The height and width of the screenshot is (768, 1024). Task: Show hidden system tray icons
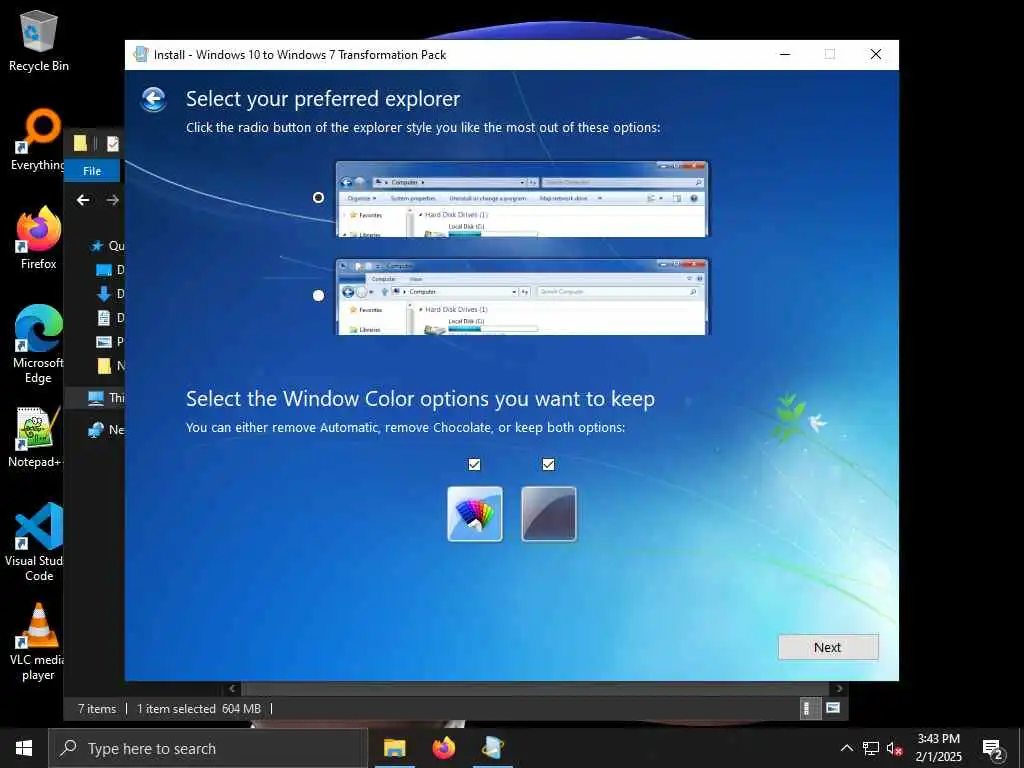(x=846, y=748)
